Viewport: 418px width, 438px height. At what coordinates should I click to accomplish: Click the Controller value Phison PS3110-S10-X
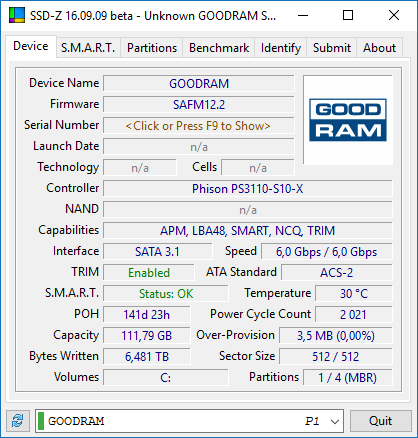248,189
